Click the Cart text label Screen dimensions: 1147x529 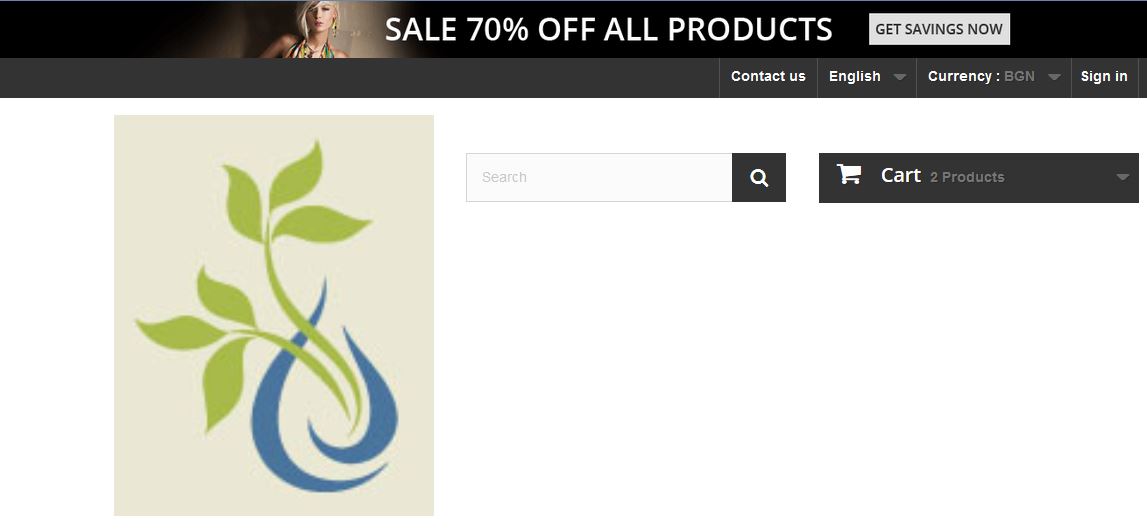tap(900, 175)
